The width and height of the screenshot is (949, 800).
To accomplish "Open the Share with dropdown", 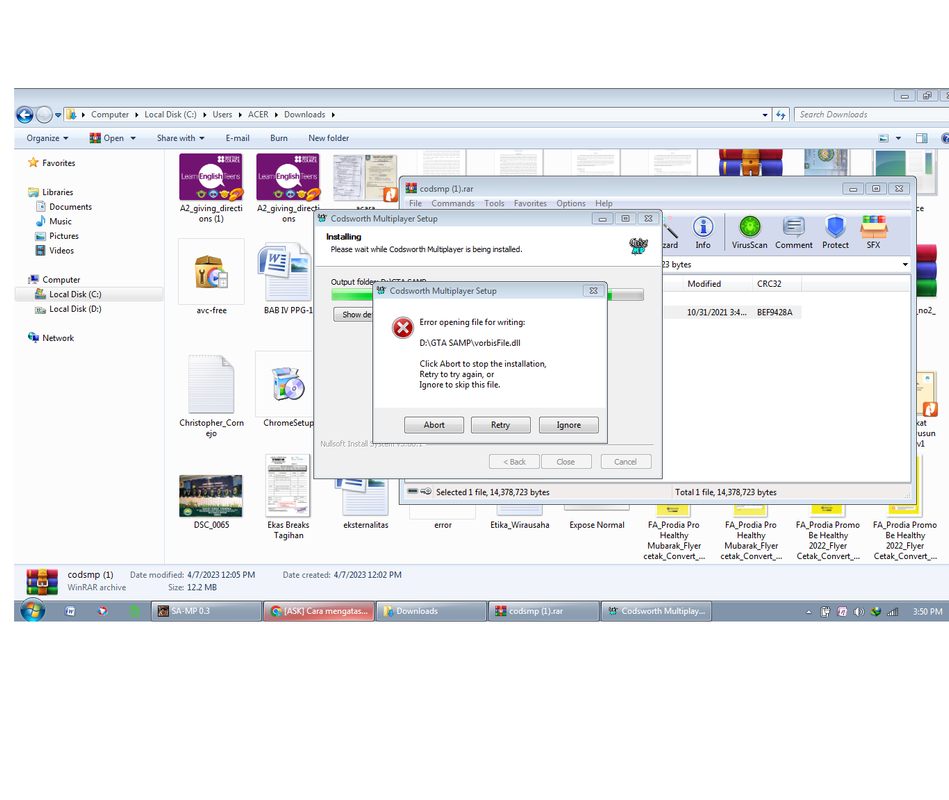I will pyautogui.click(x=180, y=138).
